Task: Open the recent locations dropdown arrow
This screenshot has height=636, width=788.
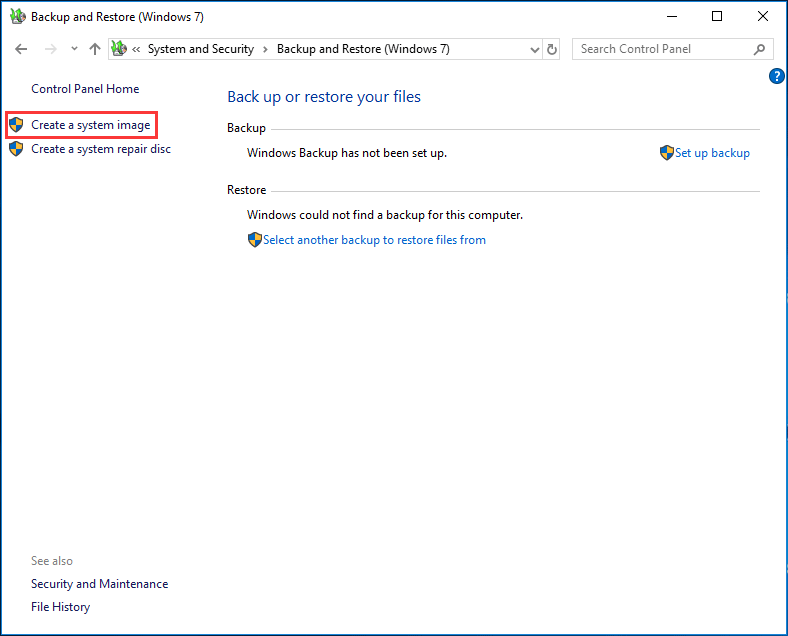Action: (74, 49)
